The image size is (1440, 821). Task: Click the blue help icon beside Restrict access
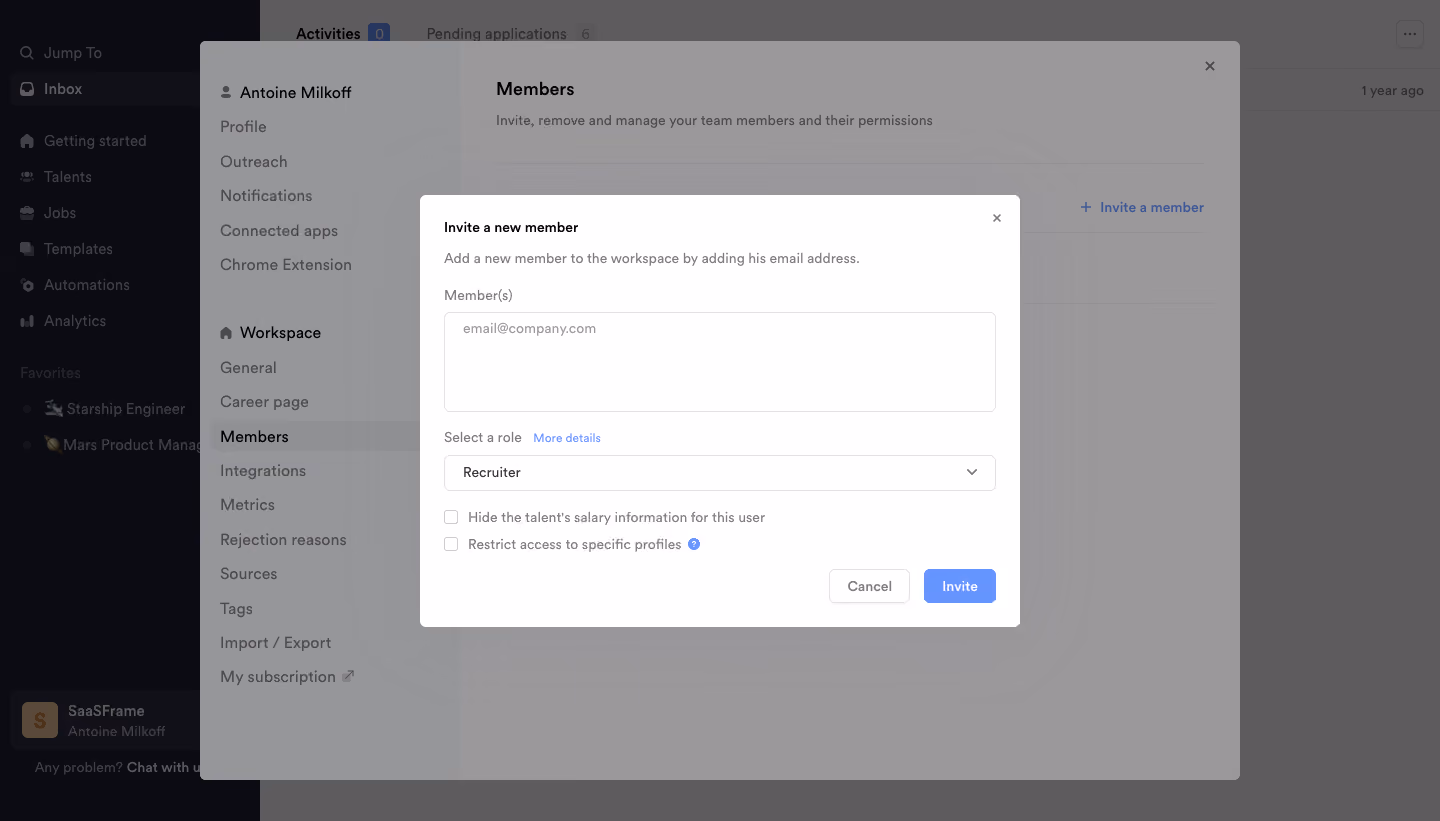coord(694,544)
